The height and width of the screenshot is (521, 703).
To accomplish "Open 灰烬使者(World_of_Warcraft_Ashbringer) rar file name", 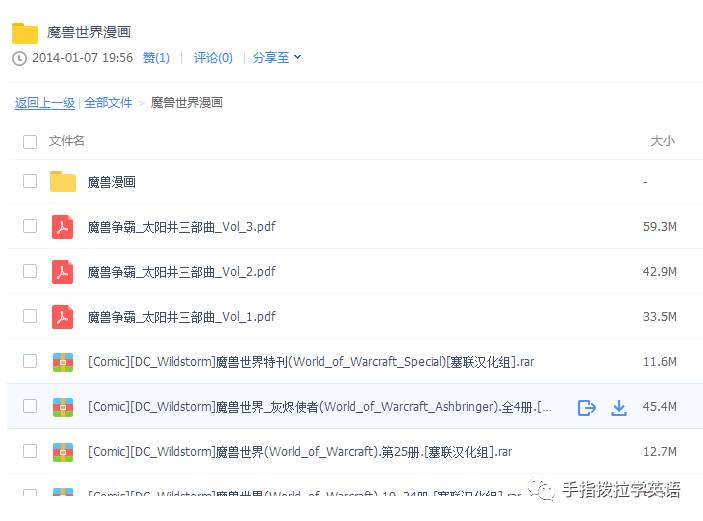I will [320, 408].
